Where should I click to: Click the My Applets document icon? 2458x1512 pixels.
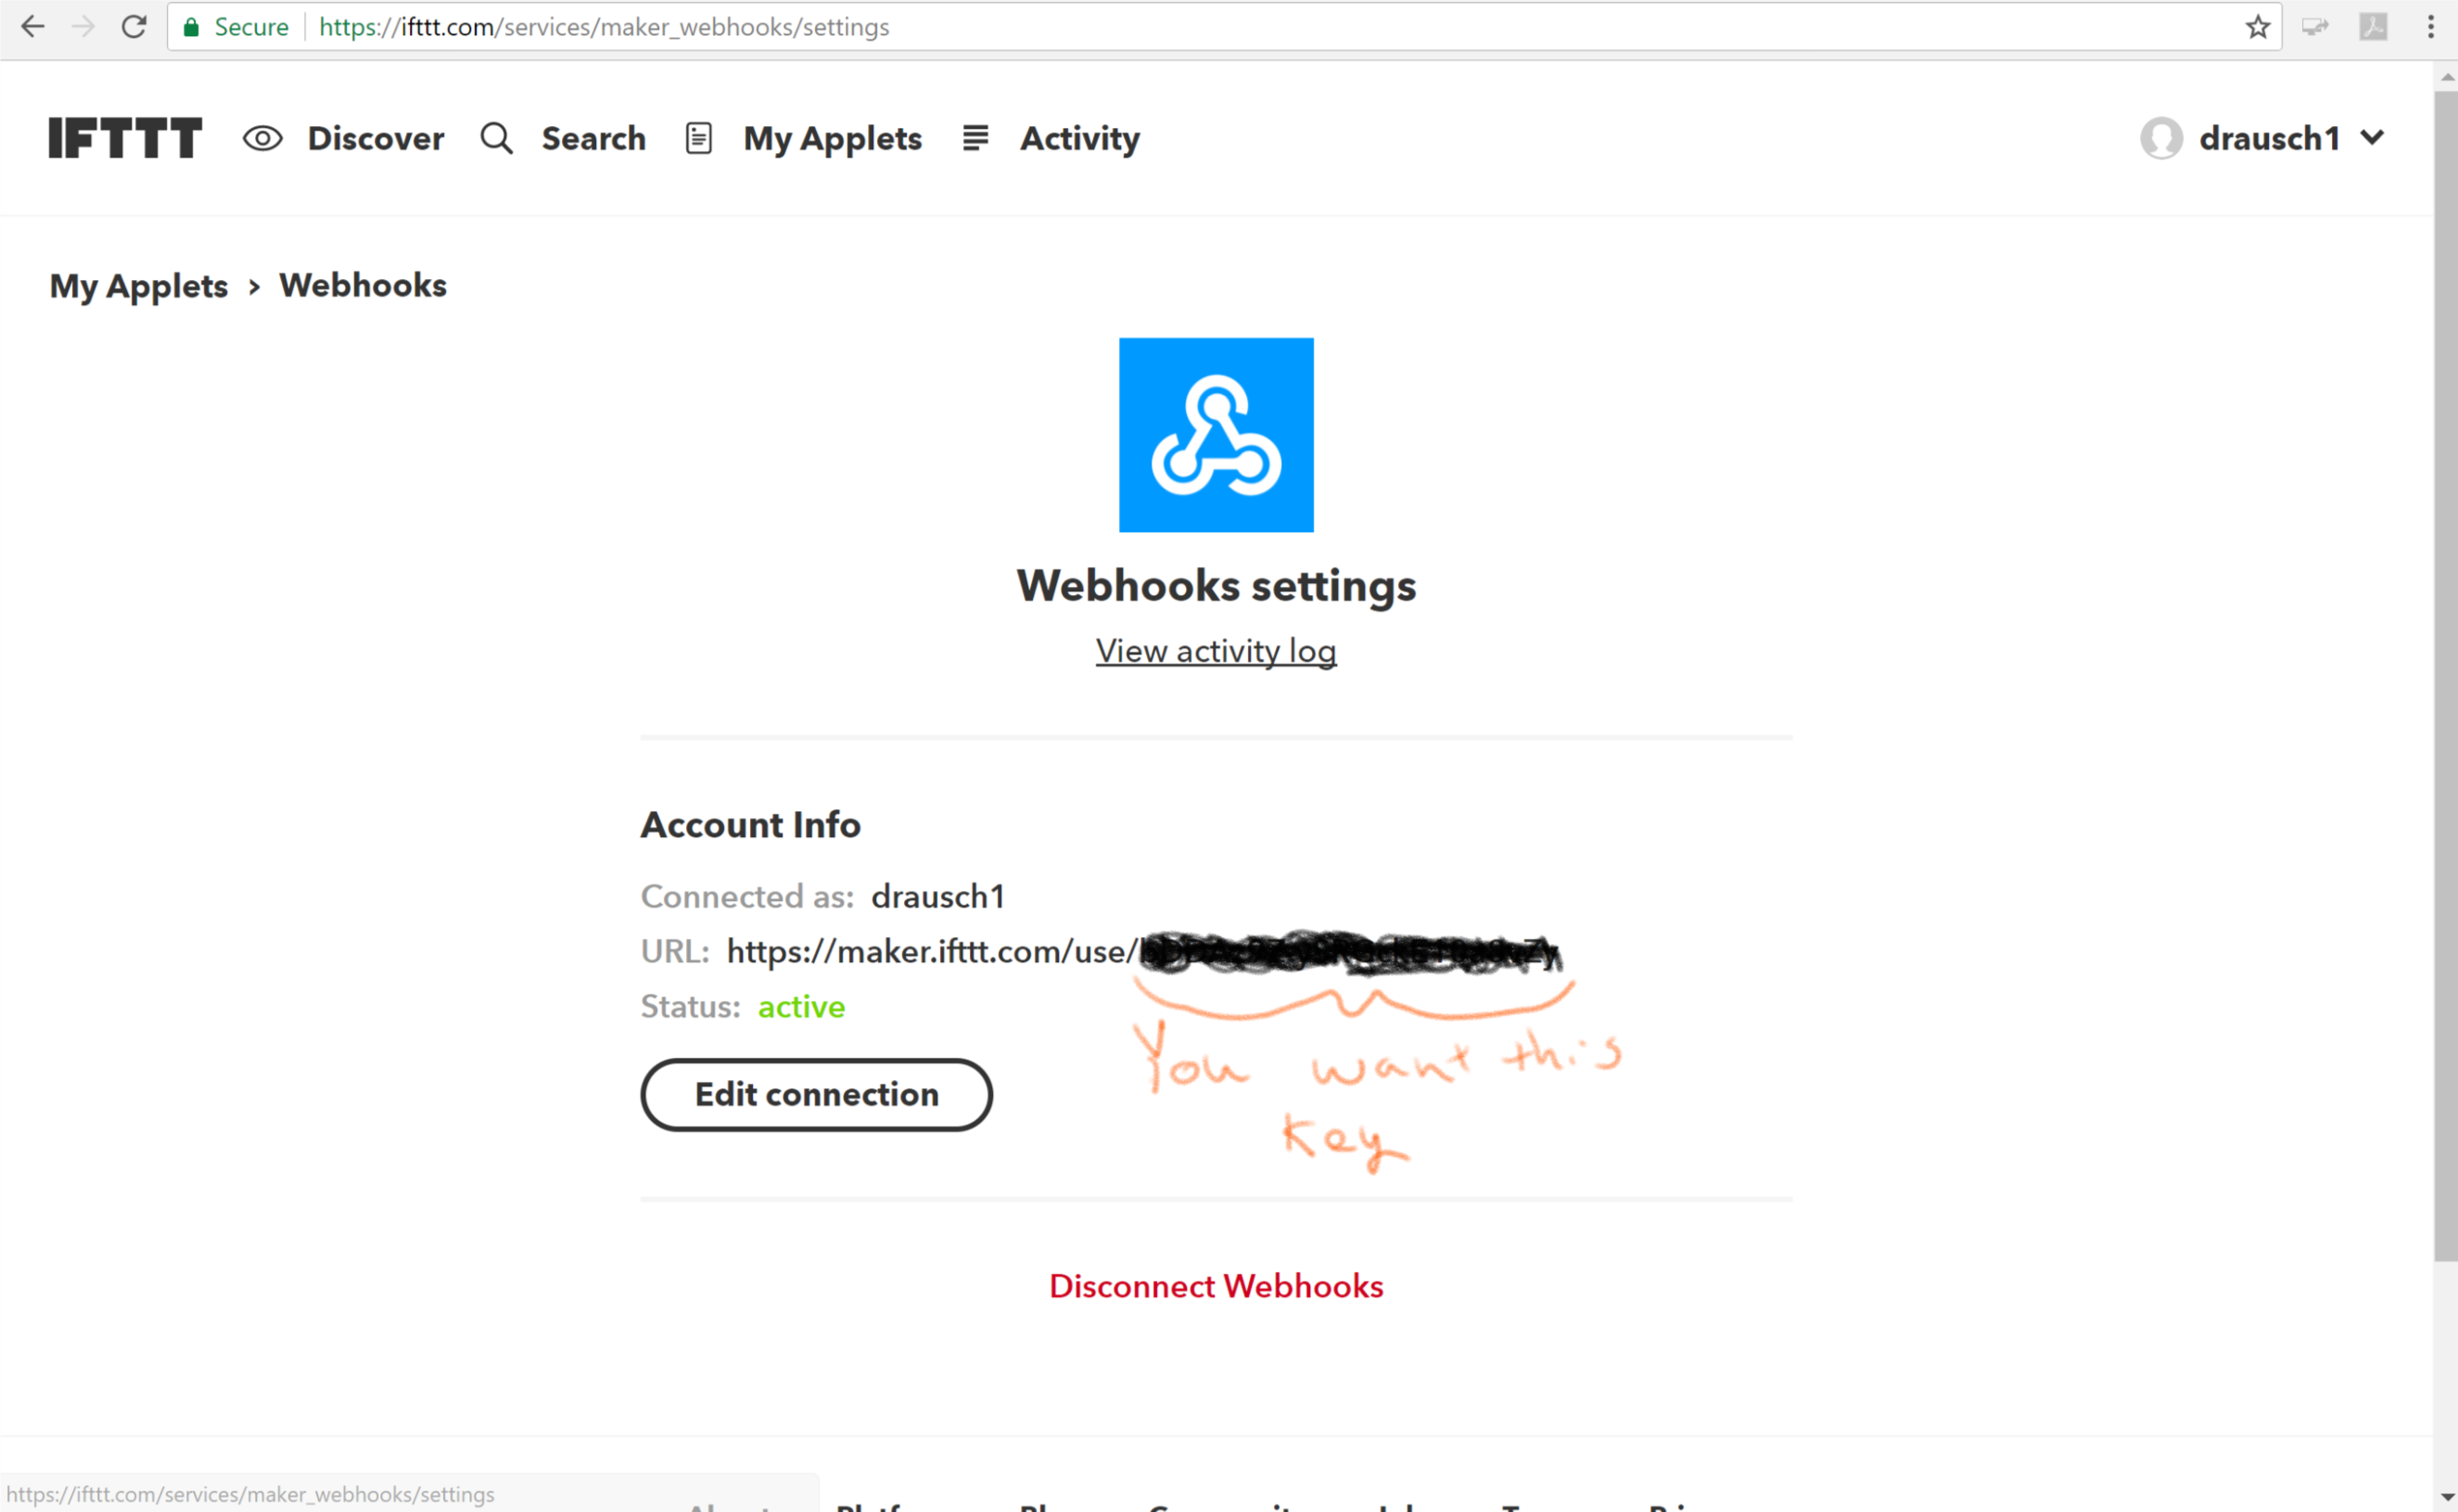coord(699,138)
